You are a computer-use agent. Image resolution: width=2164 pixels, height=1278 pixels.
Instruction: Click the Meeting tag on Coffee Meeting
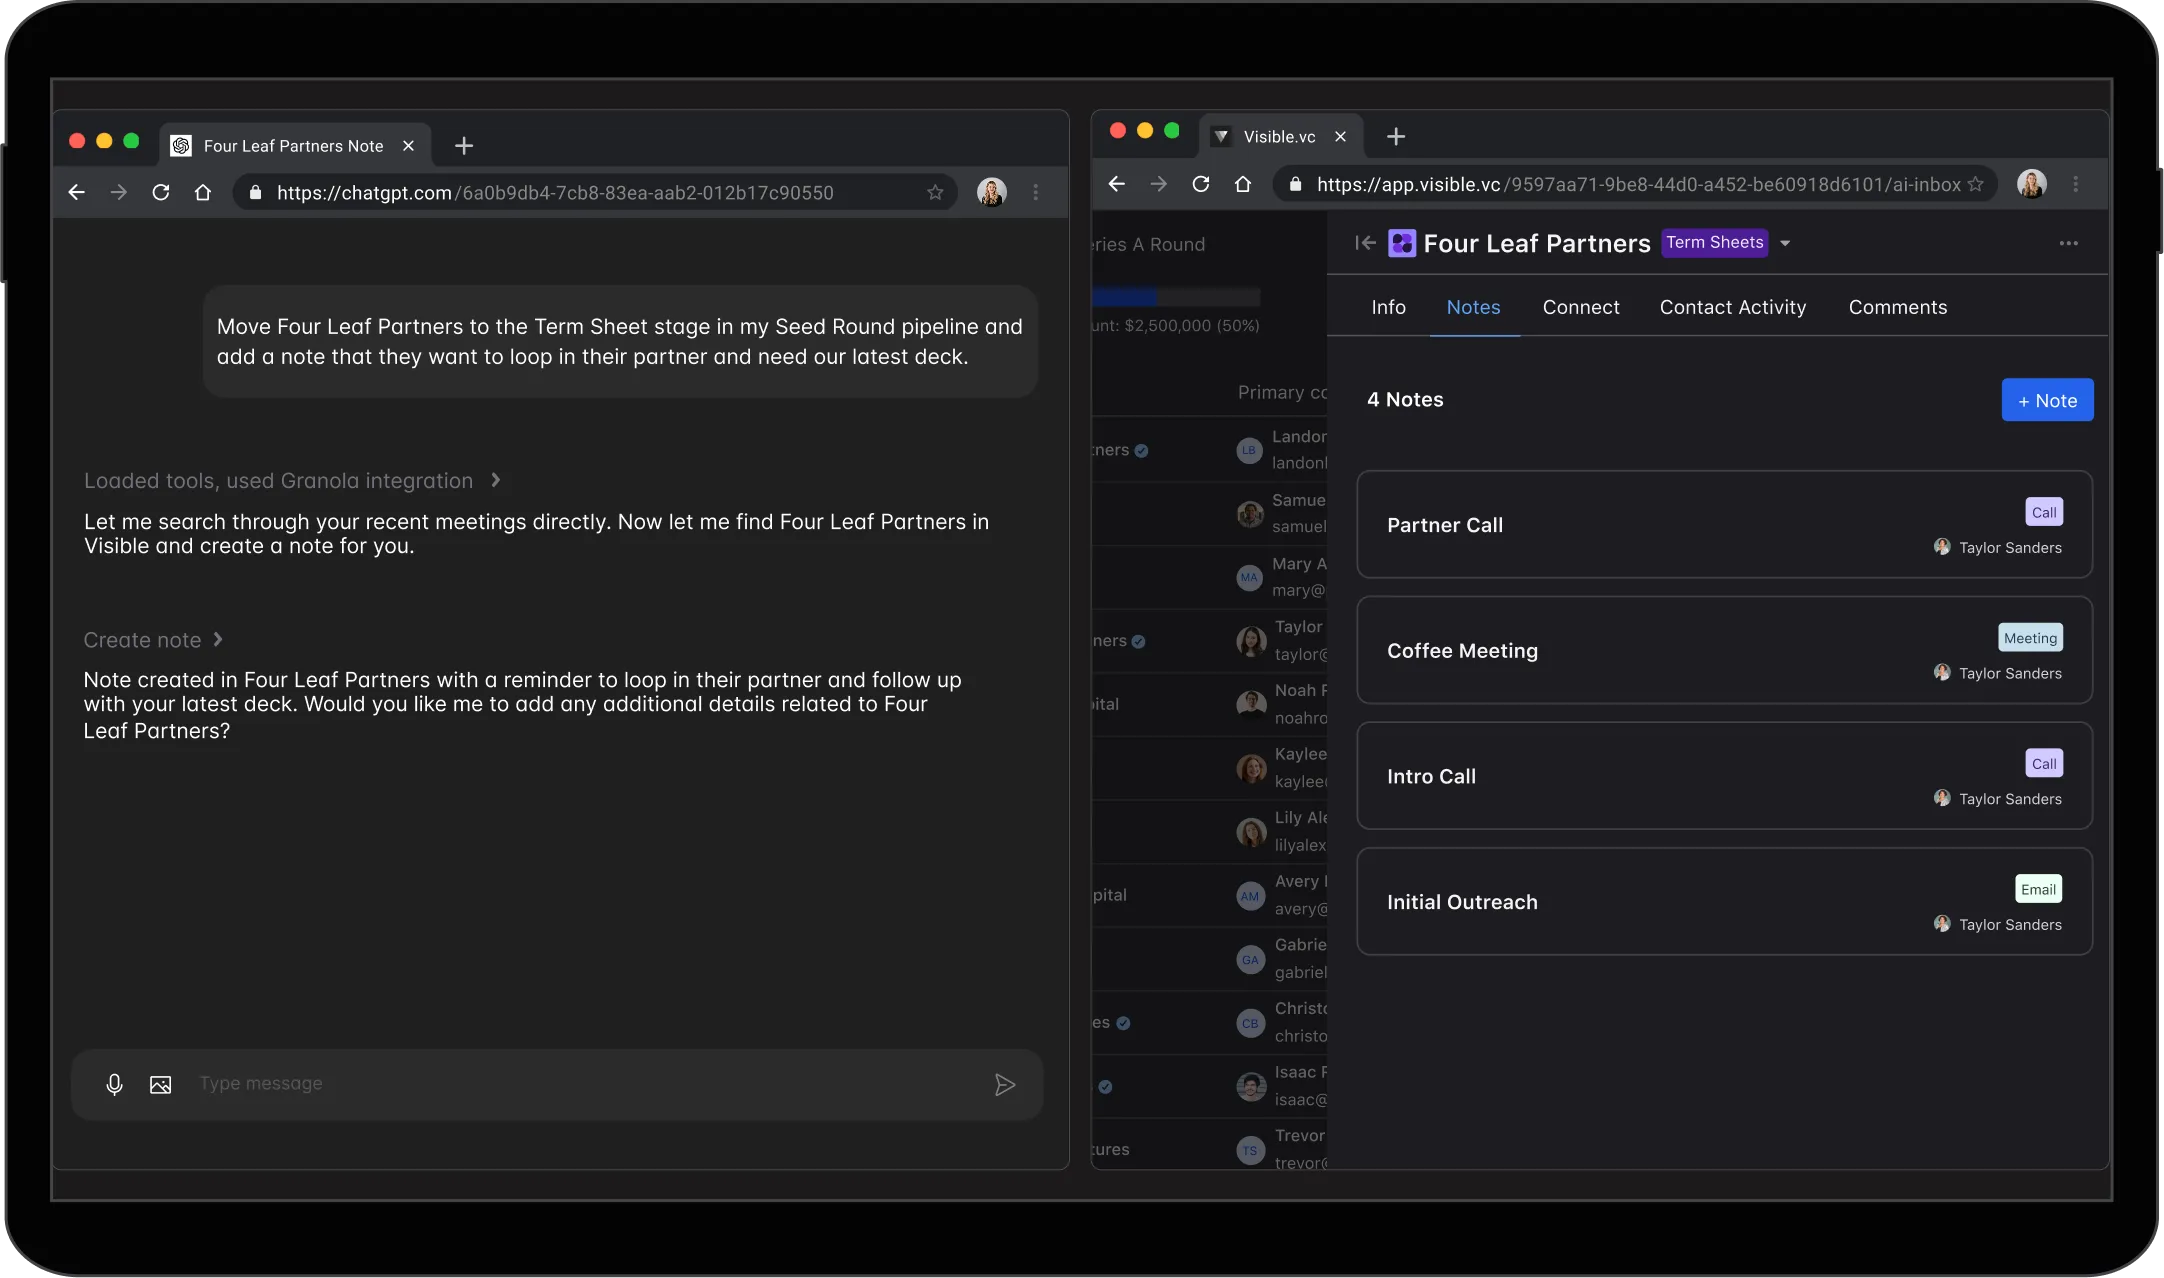2030,638
